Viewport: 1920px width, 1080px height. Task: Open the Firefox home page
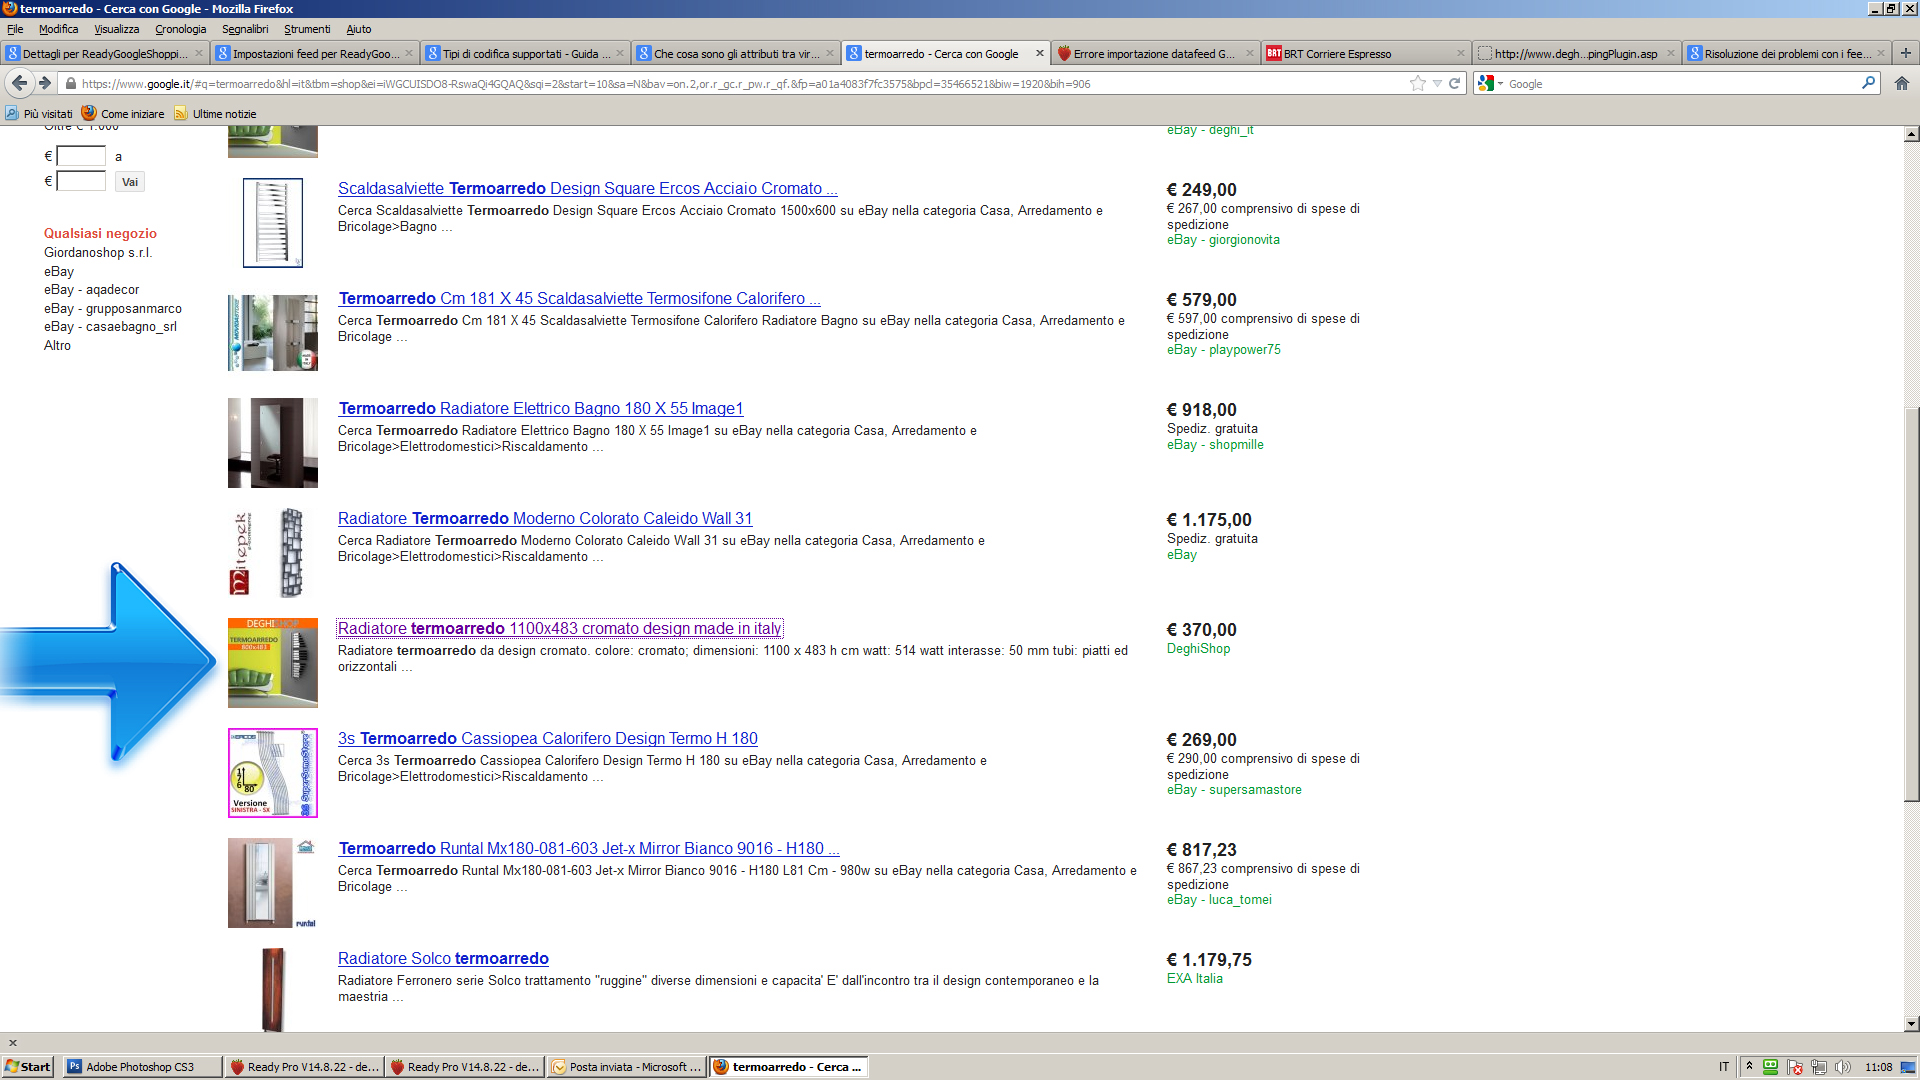(x=1901, y=83)
